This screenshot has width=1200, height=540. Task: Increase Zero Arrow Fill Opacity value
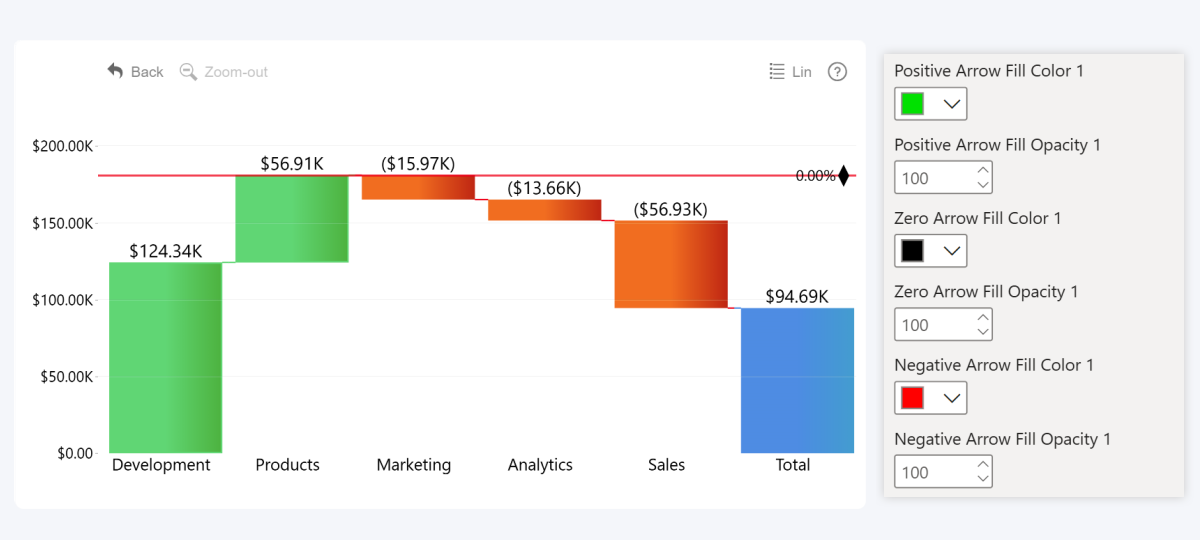point(983,318)
